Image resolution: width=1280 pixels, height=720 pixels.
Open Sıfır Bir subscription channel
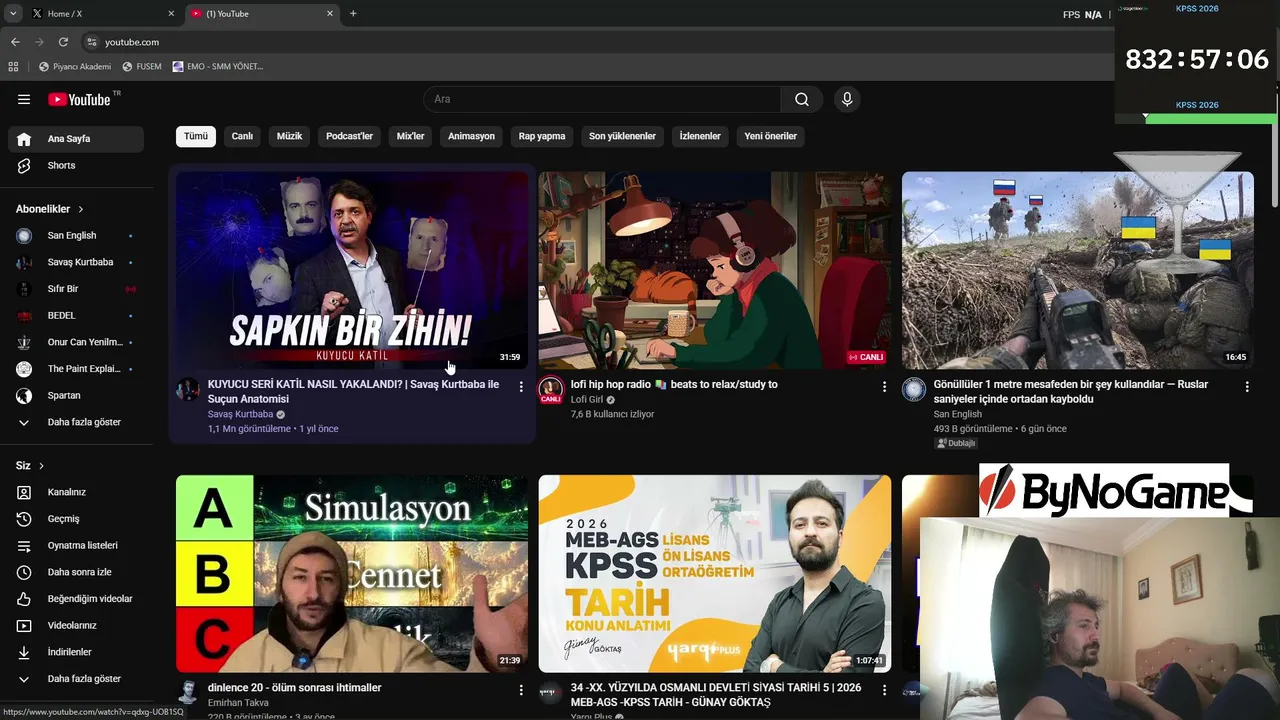[x=76, y=289]
